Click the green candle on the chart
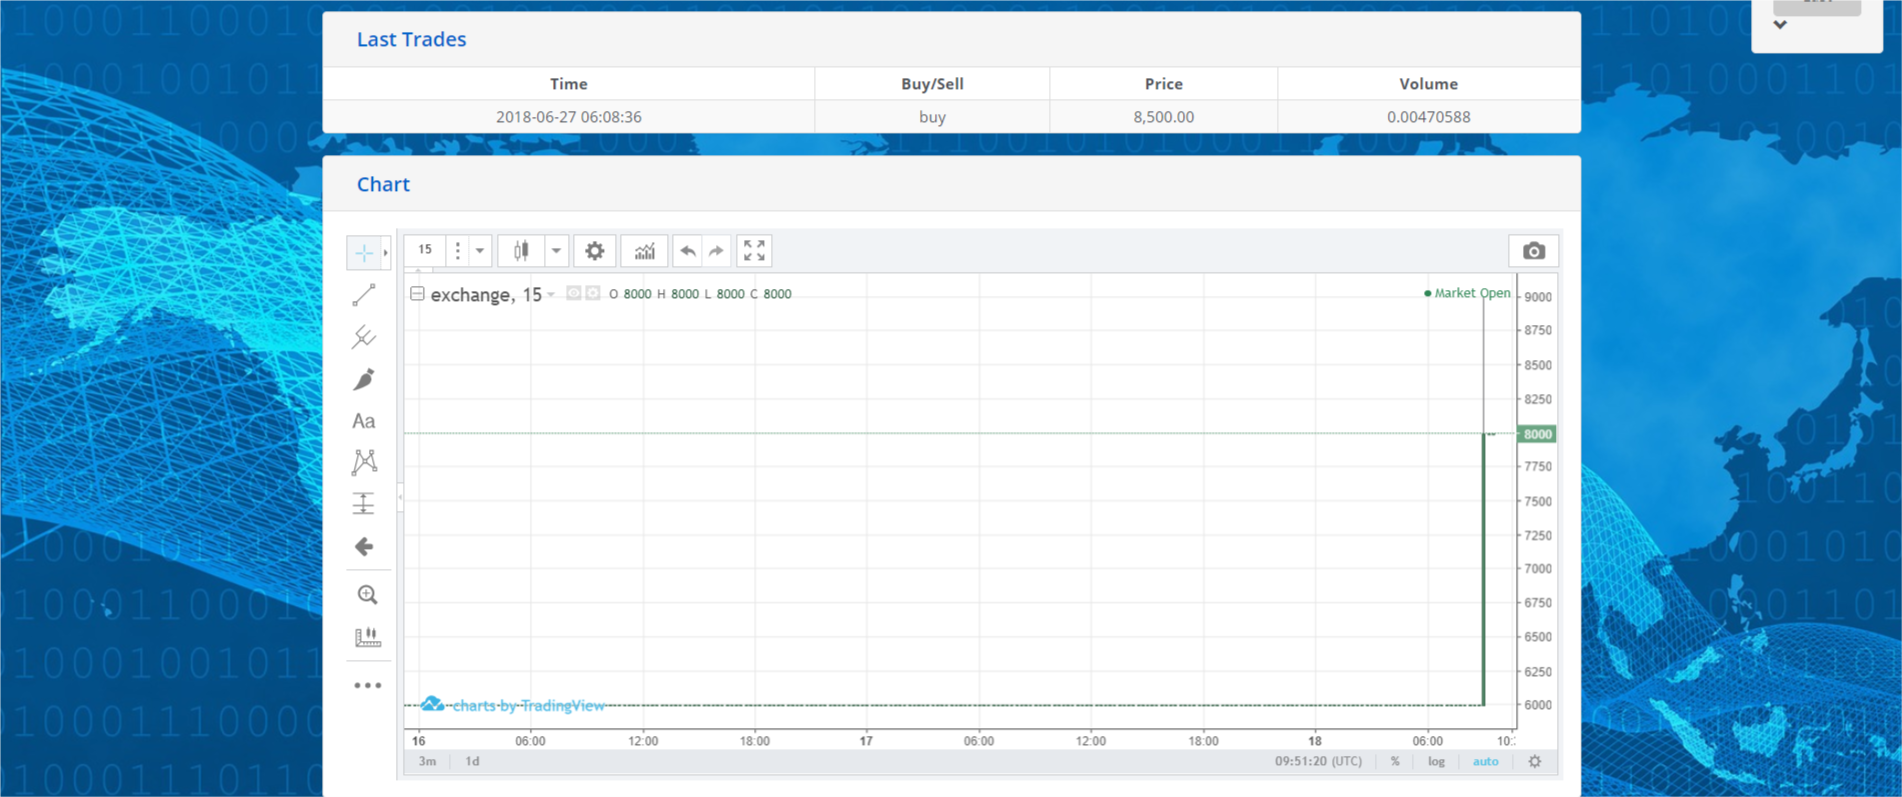This screenshot has height=797, width=1902. (x=1483, y=570)
